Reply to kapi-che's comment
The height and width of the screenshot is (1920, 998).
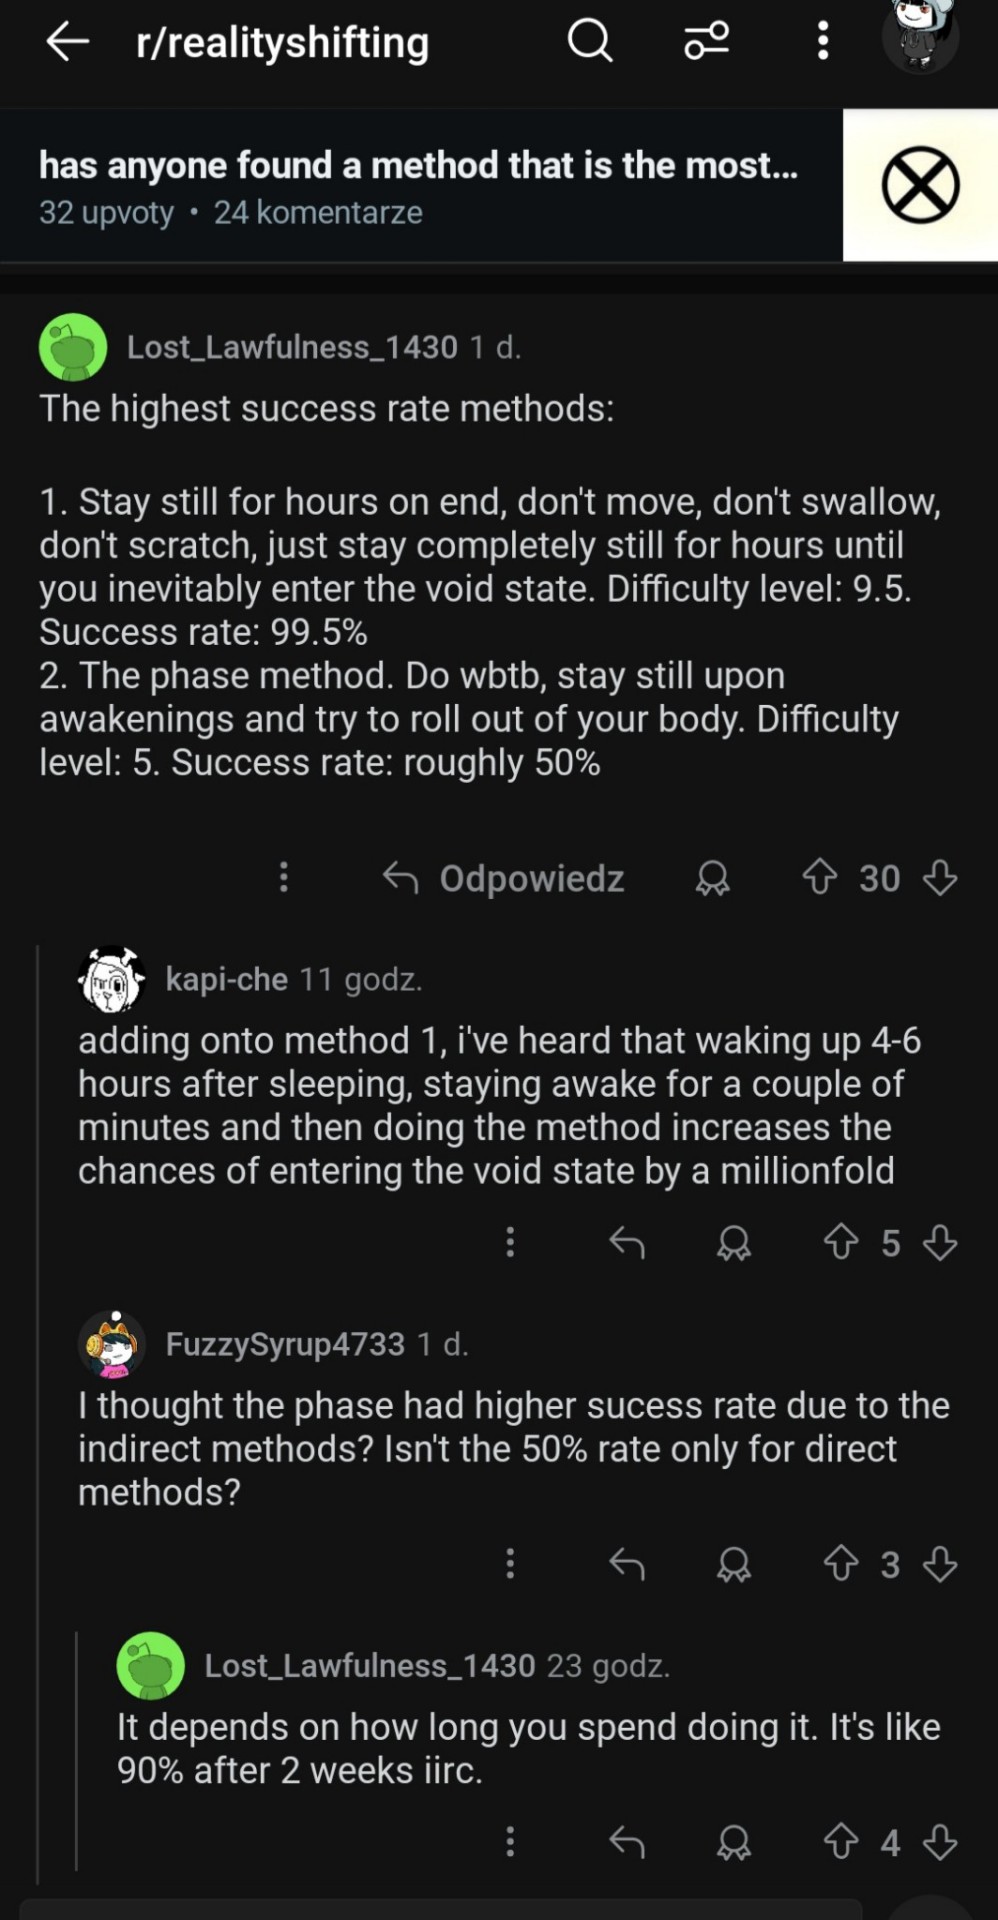pyautogui.click(x=627, y=1243)
